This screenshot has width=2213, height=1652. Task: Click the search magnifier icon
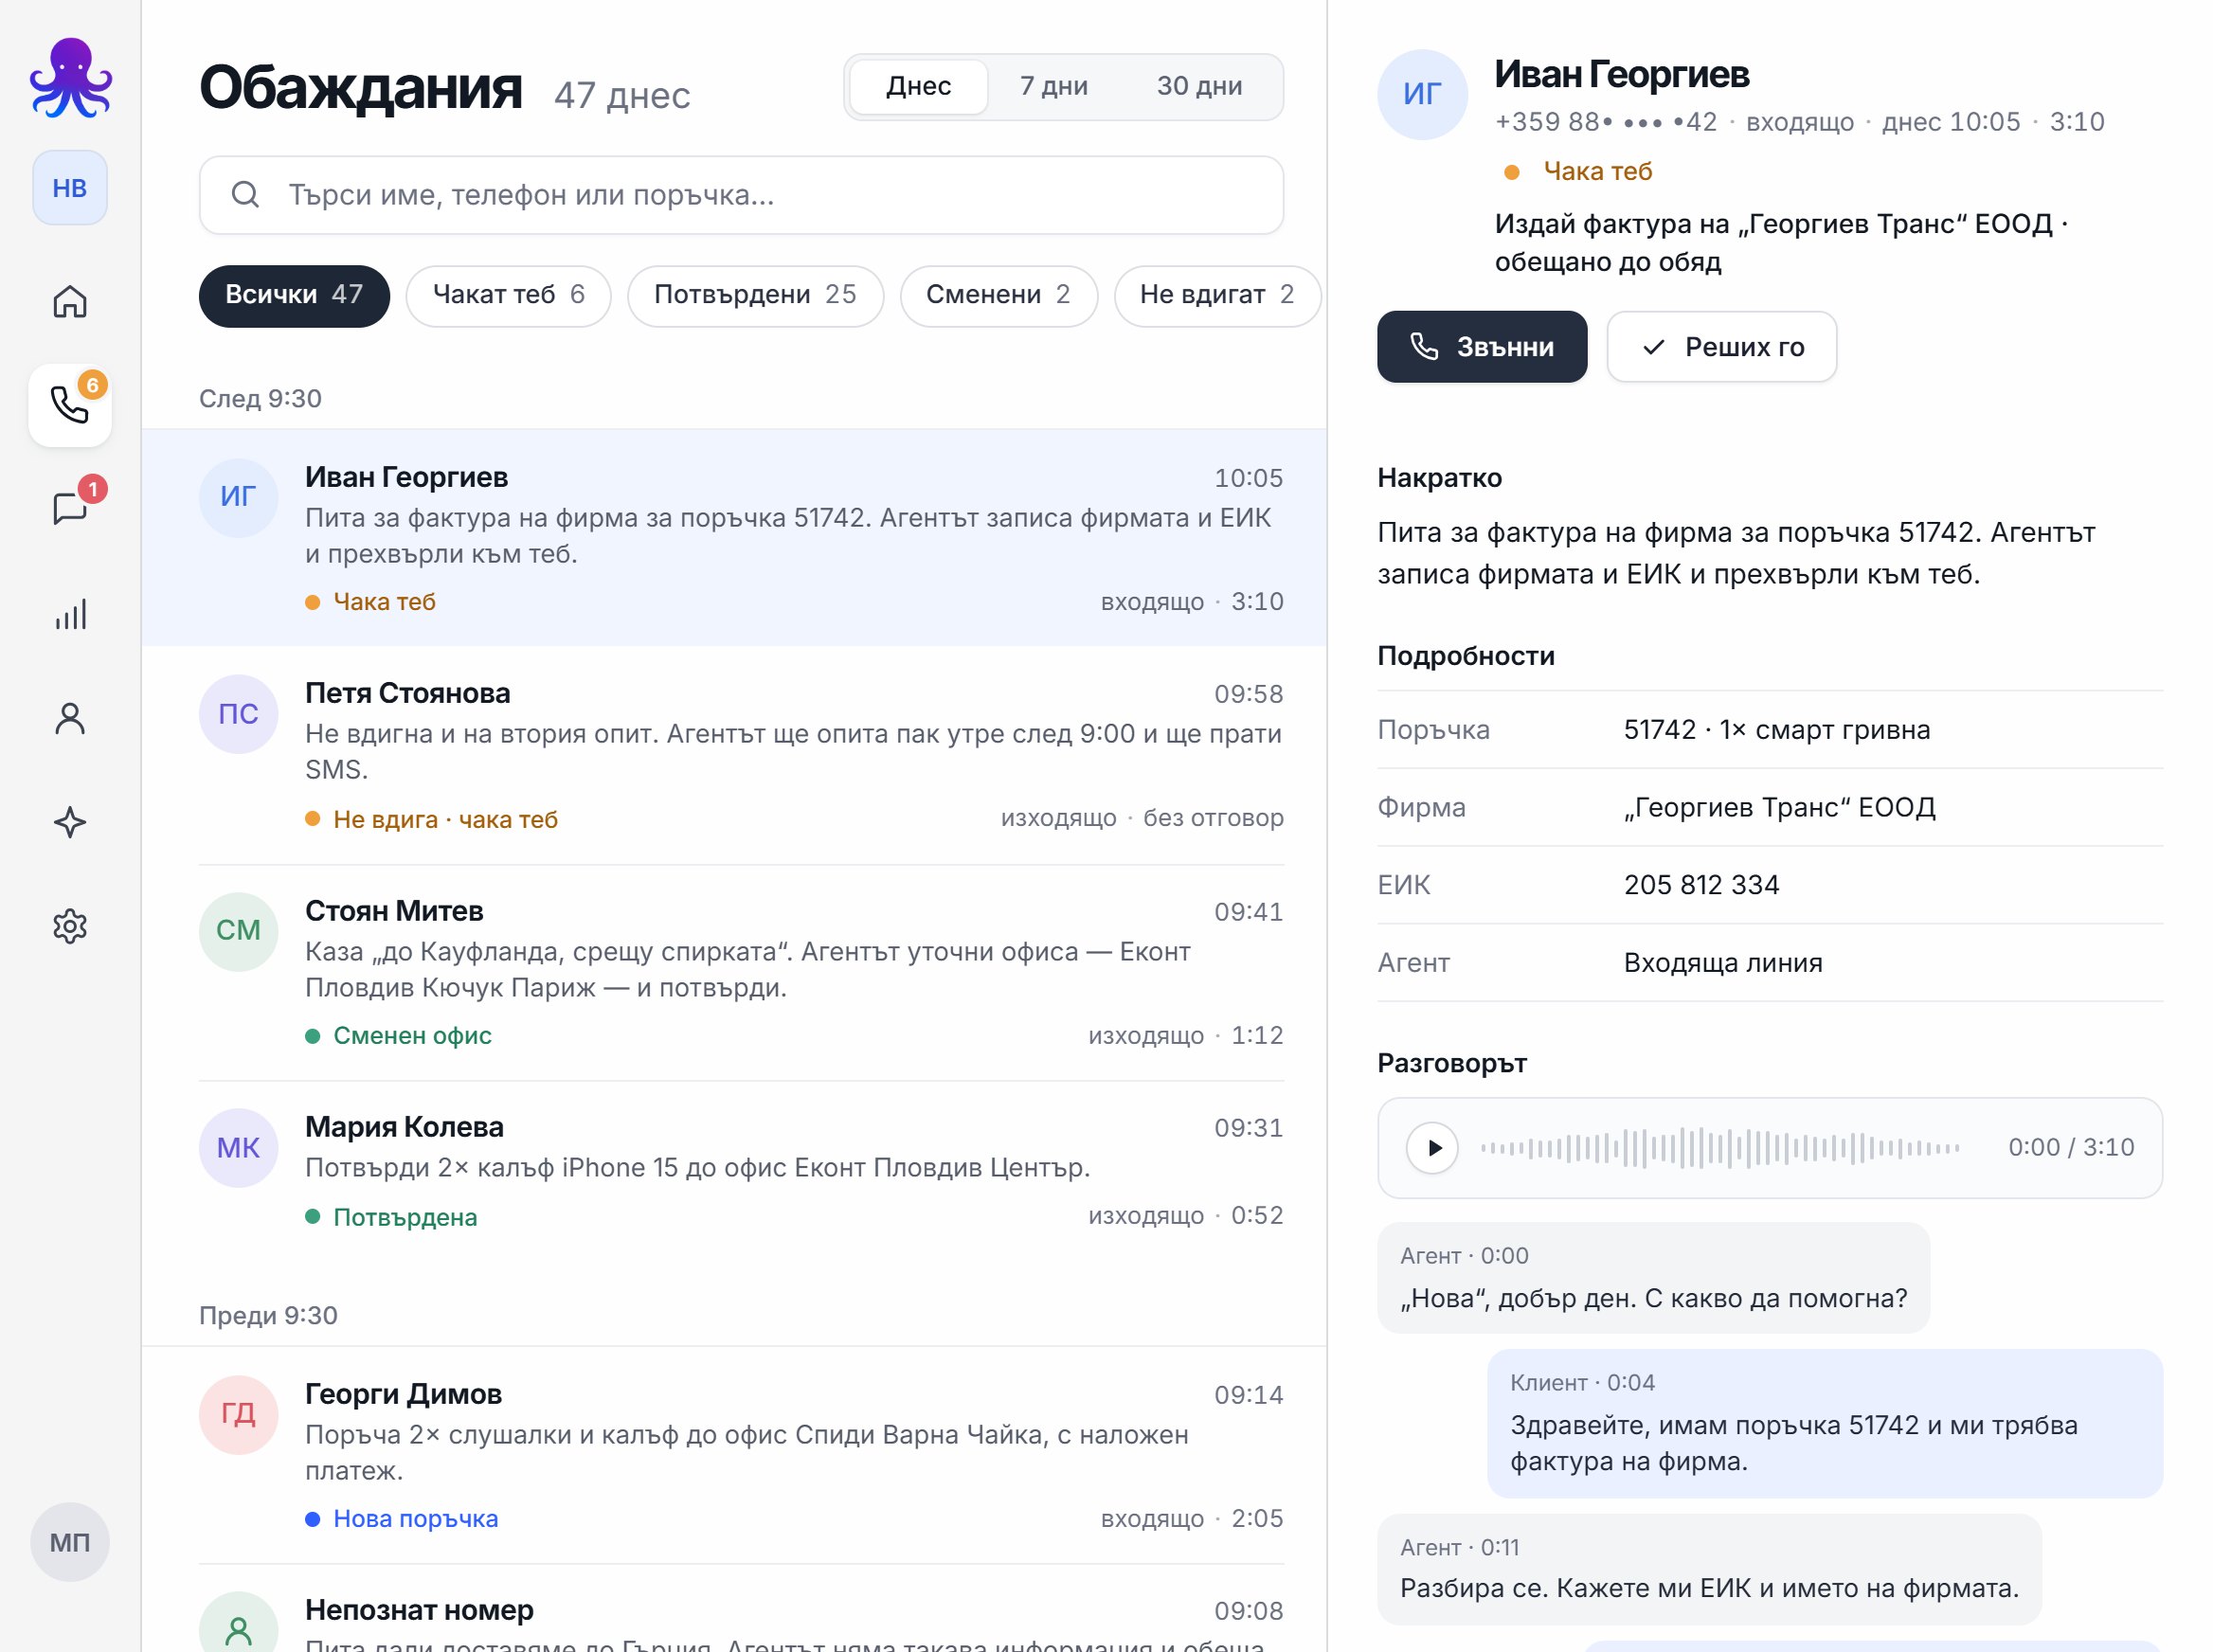pyautogui.click(x=246, y=194)
